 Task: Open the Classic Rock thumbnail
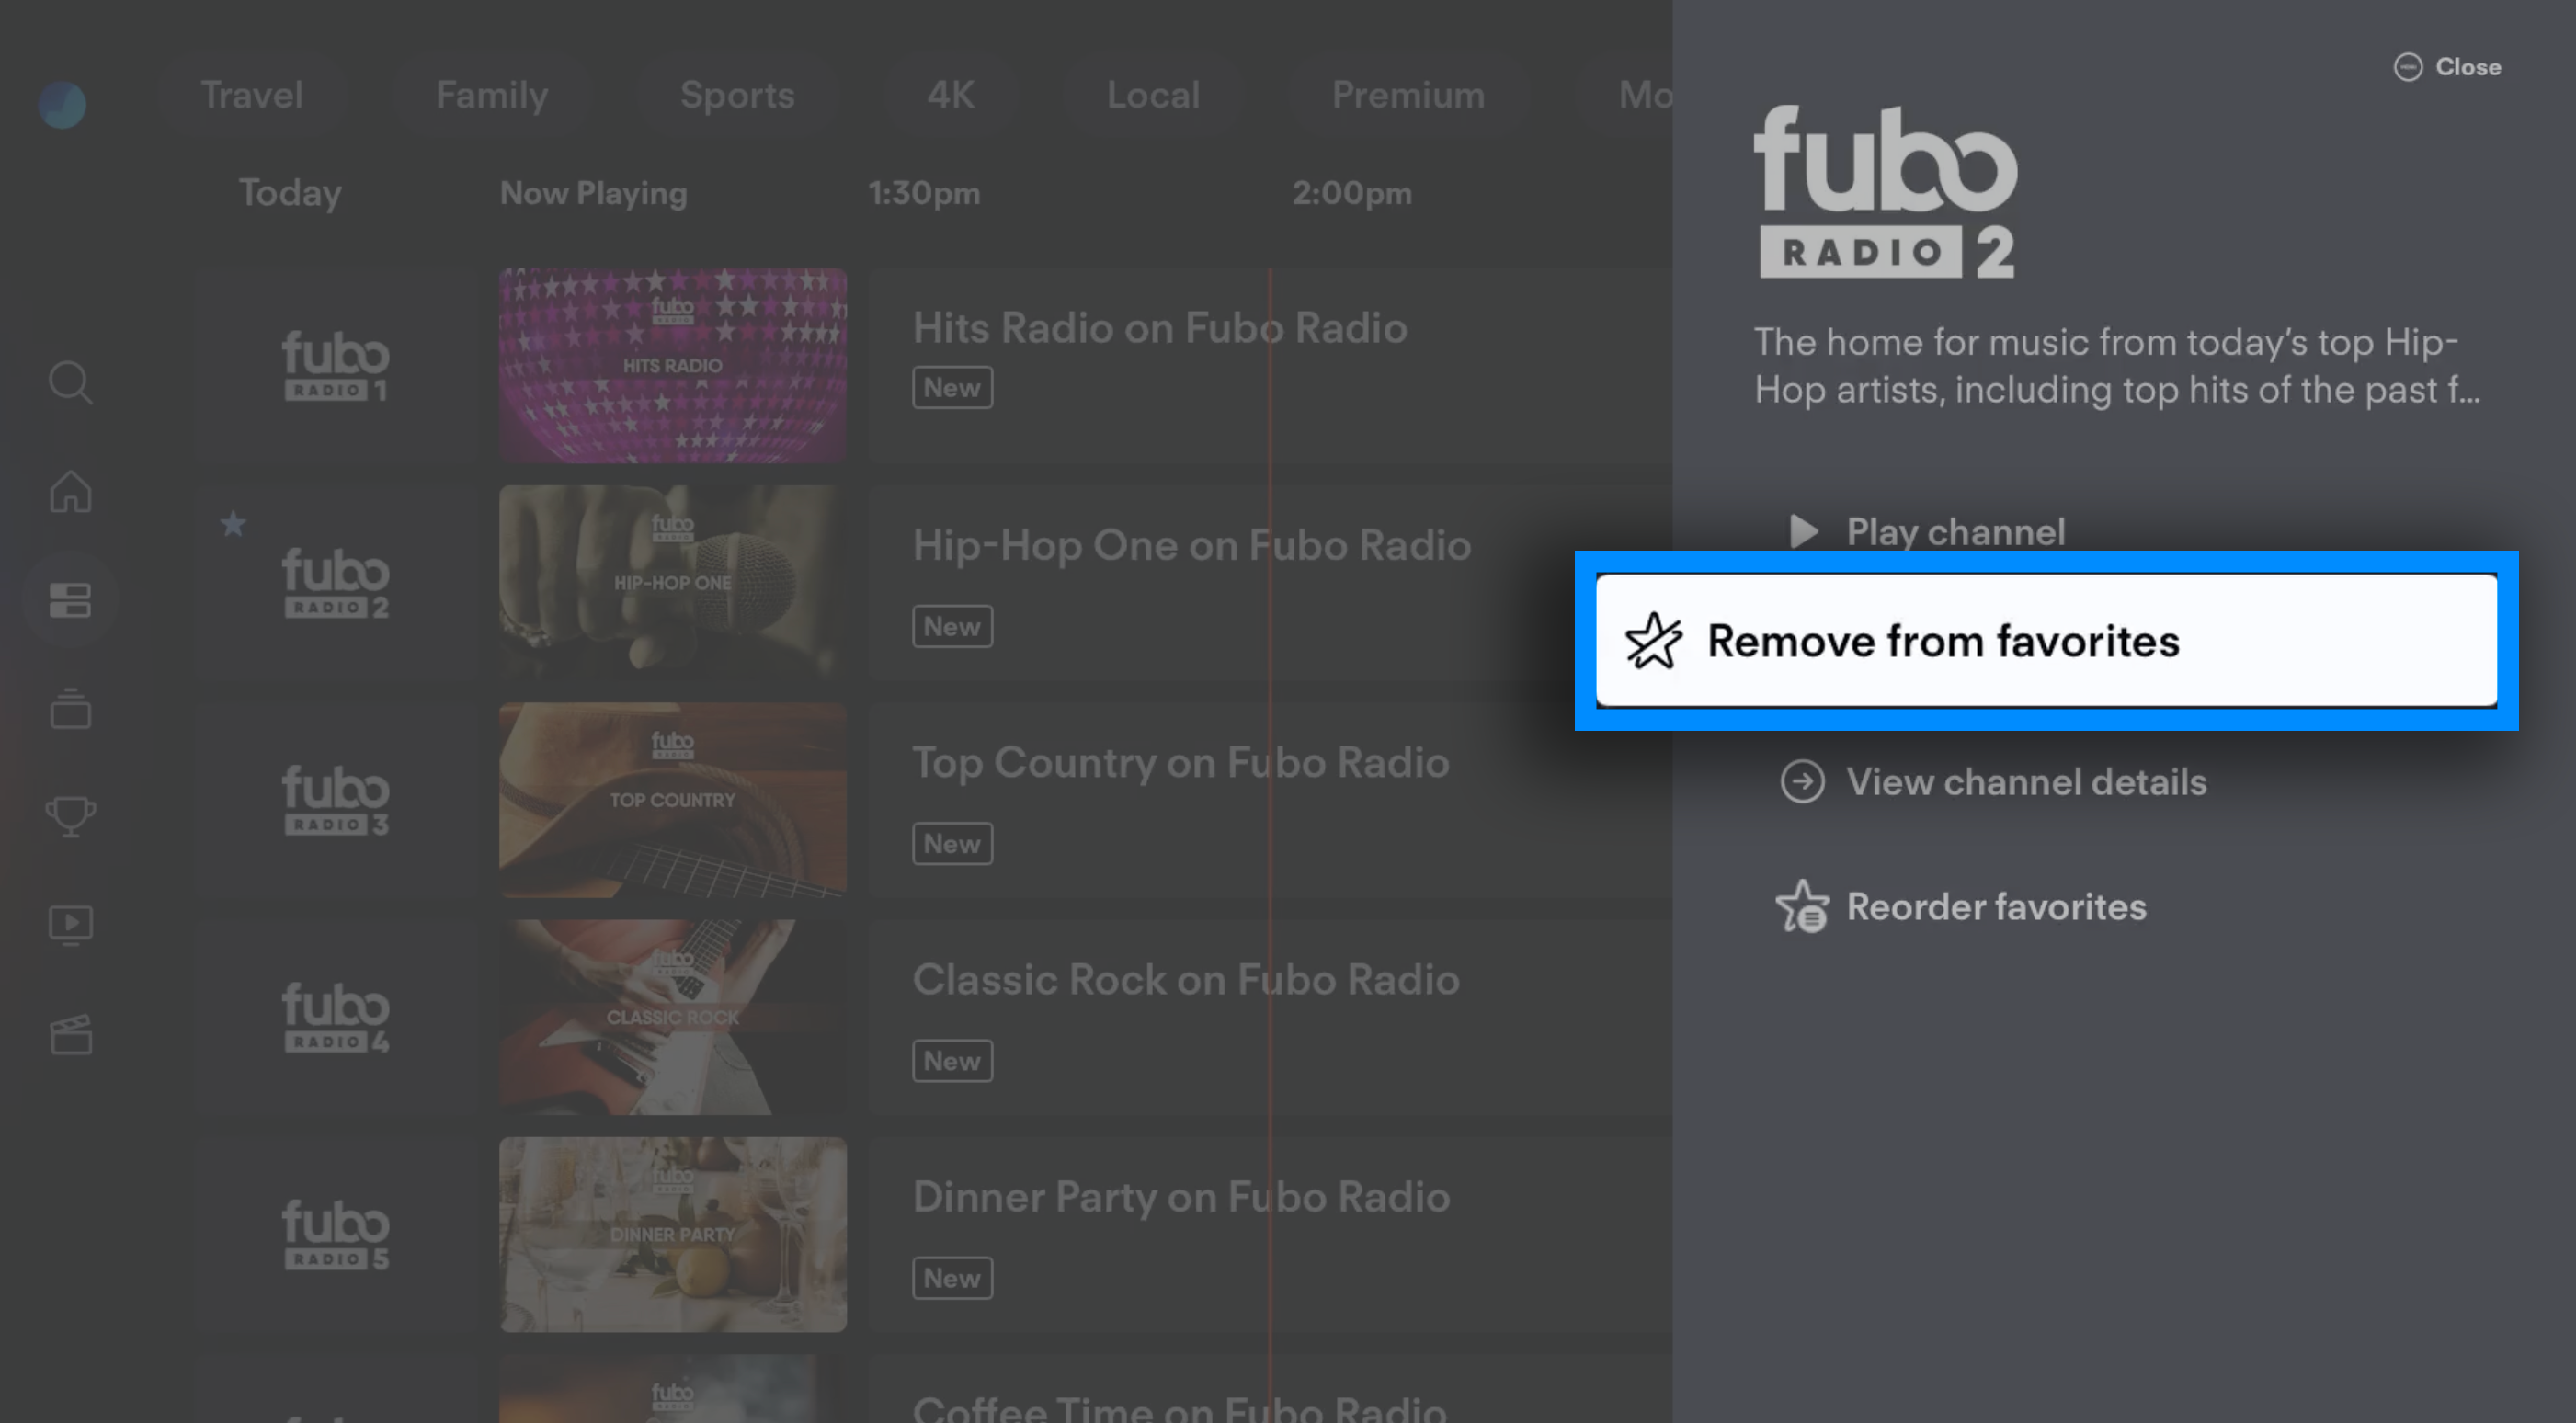click(673, 1017)
